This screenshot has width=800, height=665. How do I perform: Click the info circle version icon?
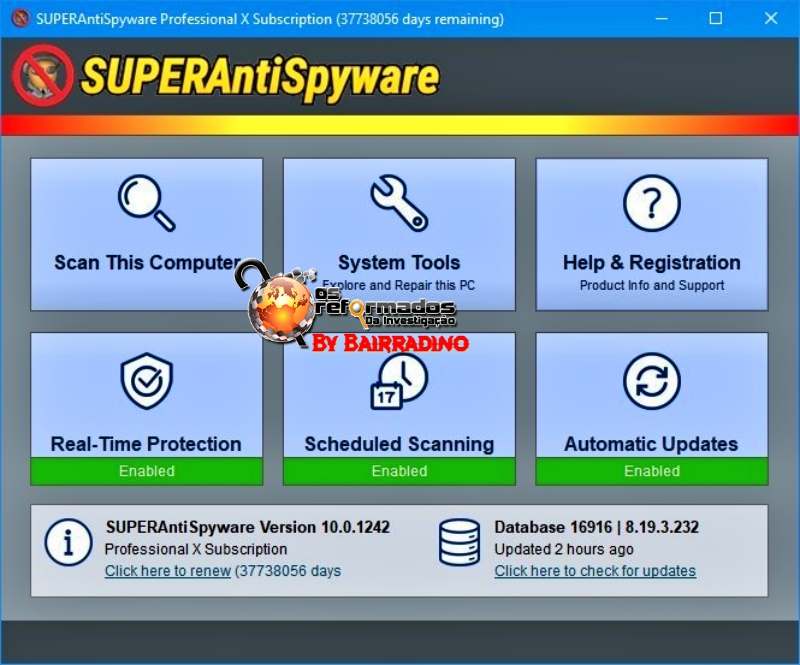68,543
